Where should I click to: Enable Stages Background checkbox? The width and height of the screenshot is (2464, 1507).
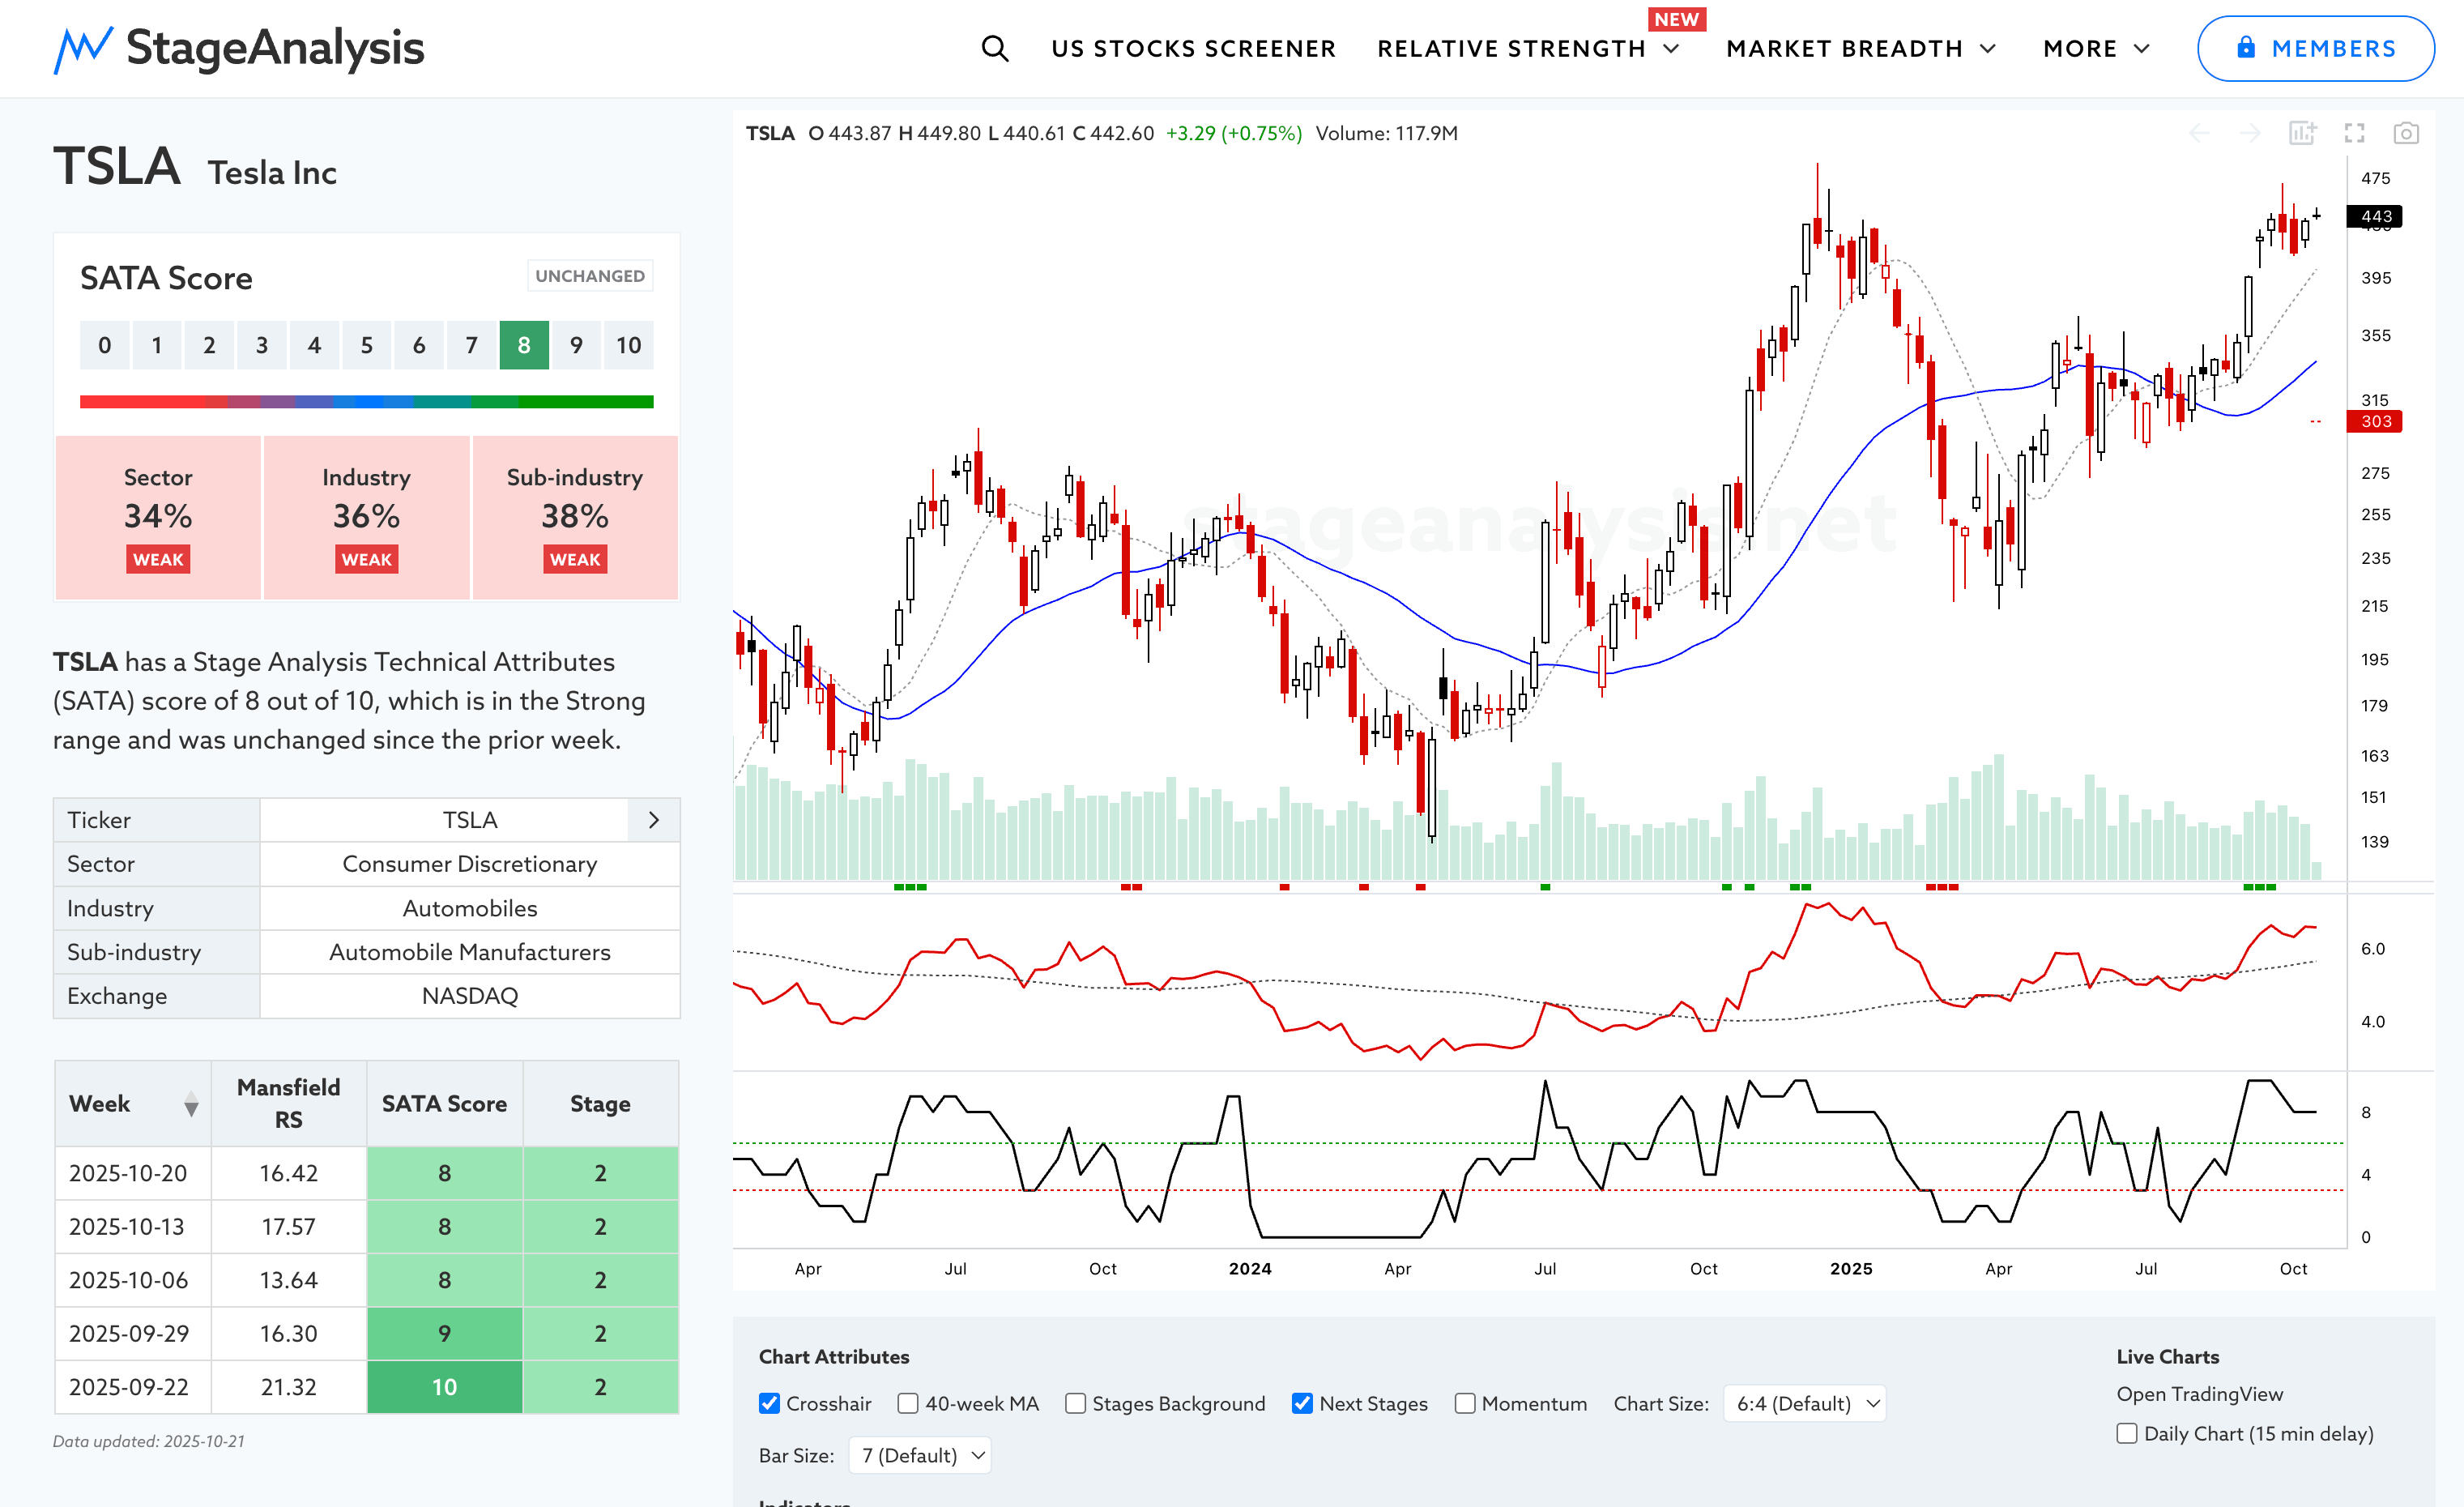pyautogui.click(x=1075, y=1403)
